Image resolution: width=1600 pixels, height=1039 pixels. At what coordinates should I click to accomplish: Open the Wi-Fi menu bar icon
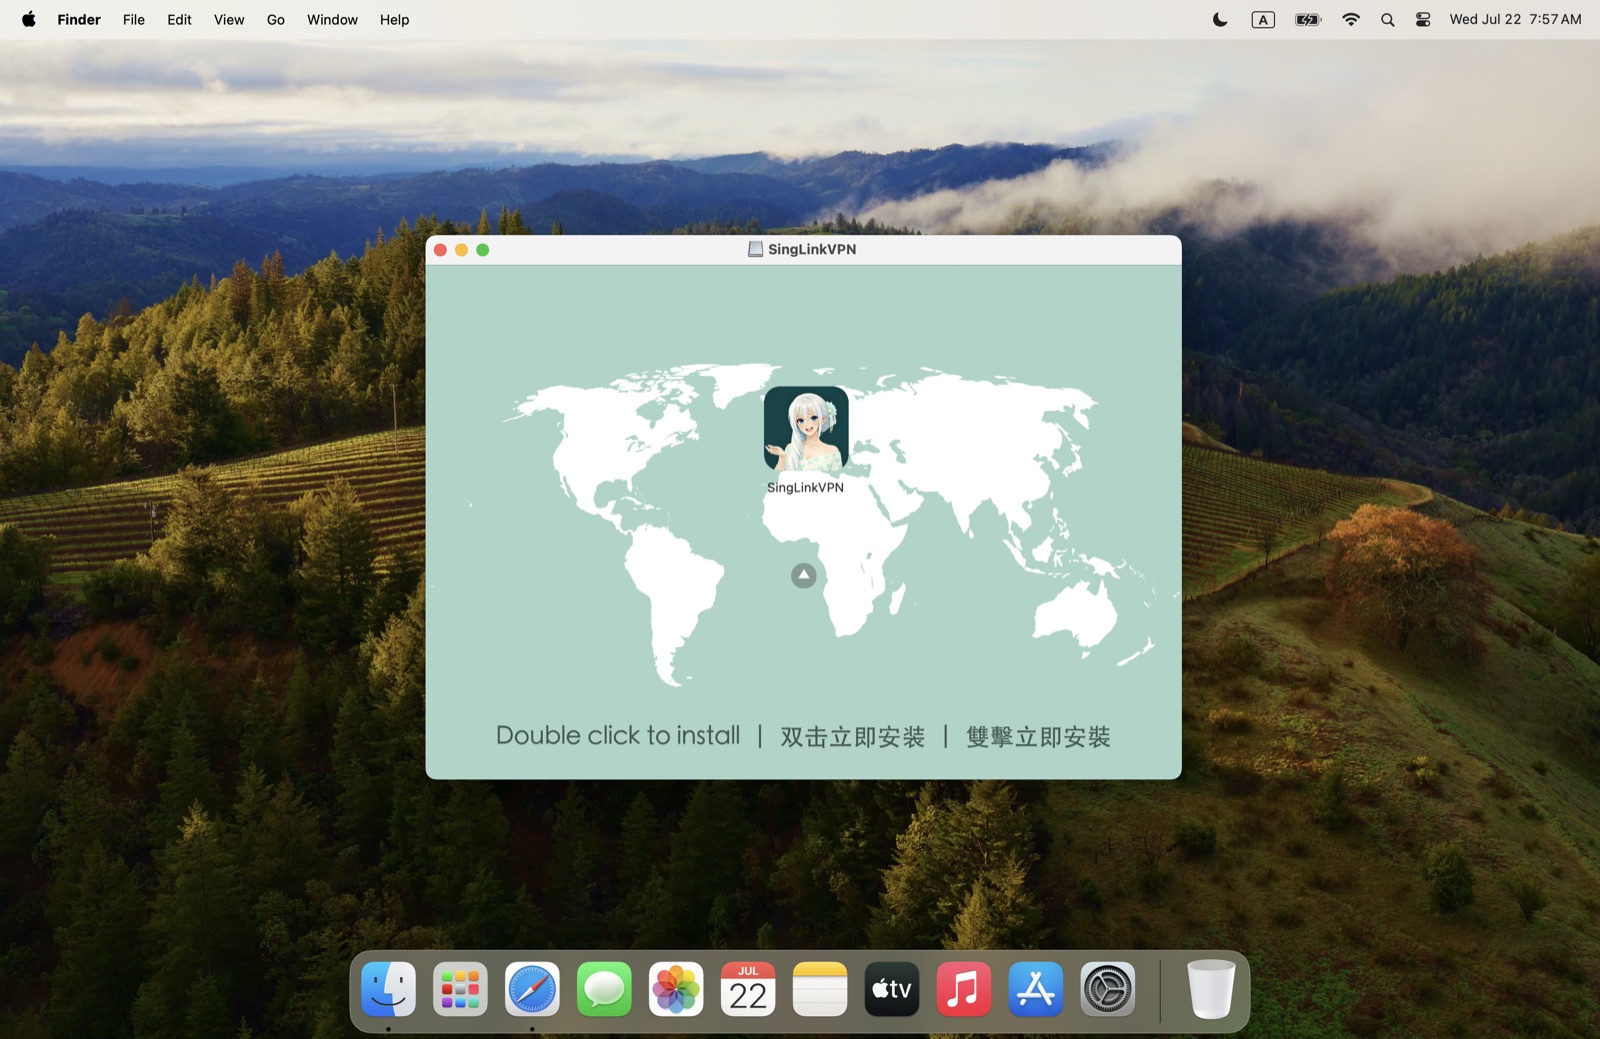click(x=1351, y=19)
